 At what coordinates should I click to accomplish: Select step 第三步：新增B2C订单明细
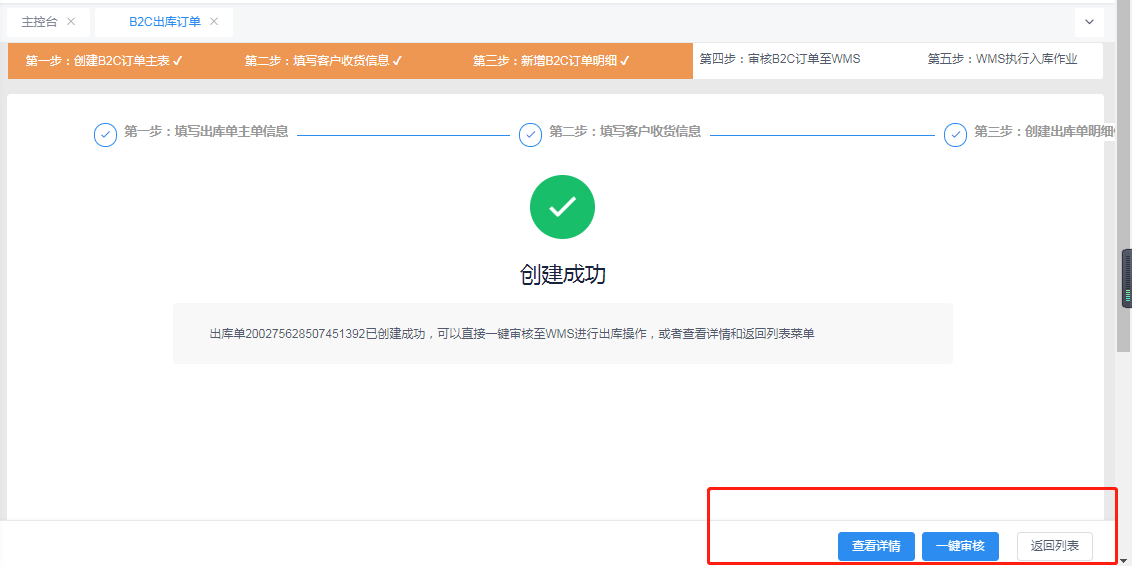click(x=552, y=61)
